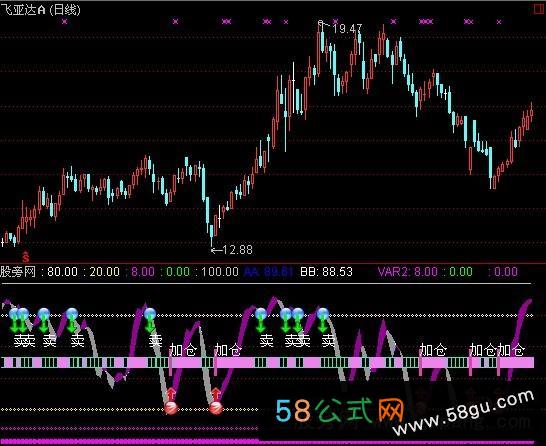Image resolution: width=546 pixels, height=446 pixels.
Task: Click the www.58gu.com watermark link
Action: 463,413
